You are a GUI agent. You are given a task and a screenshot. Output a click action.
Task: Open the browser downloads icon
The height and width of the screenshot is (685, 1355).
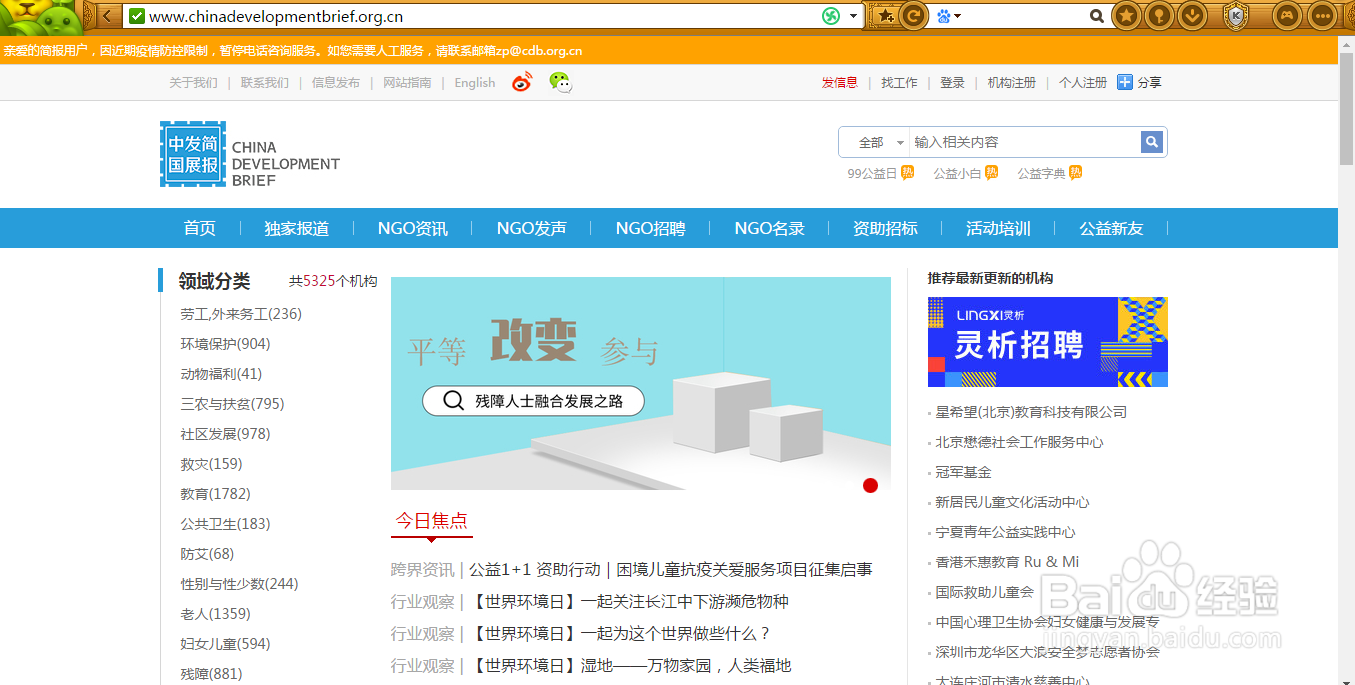[1192, 15]
